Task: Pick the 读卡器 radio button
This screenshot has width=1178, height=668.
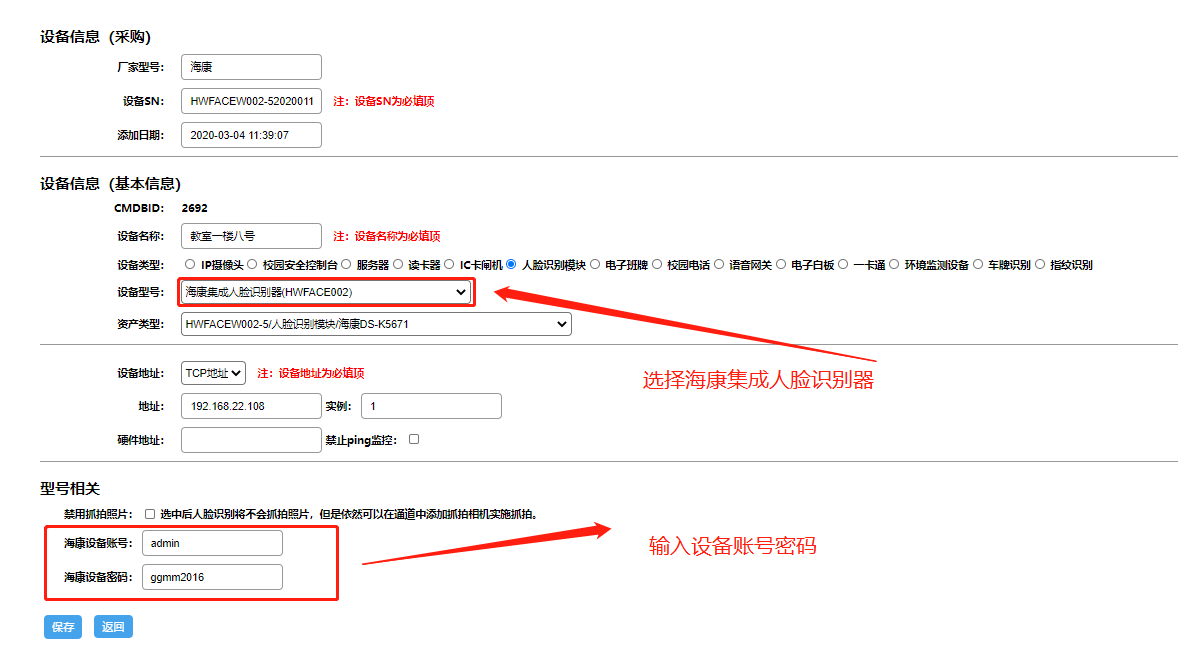Action: [398, 265]
